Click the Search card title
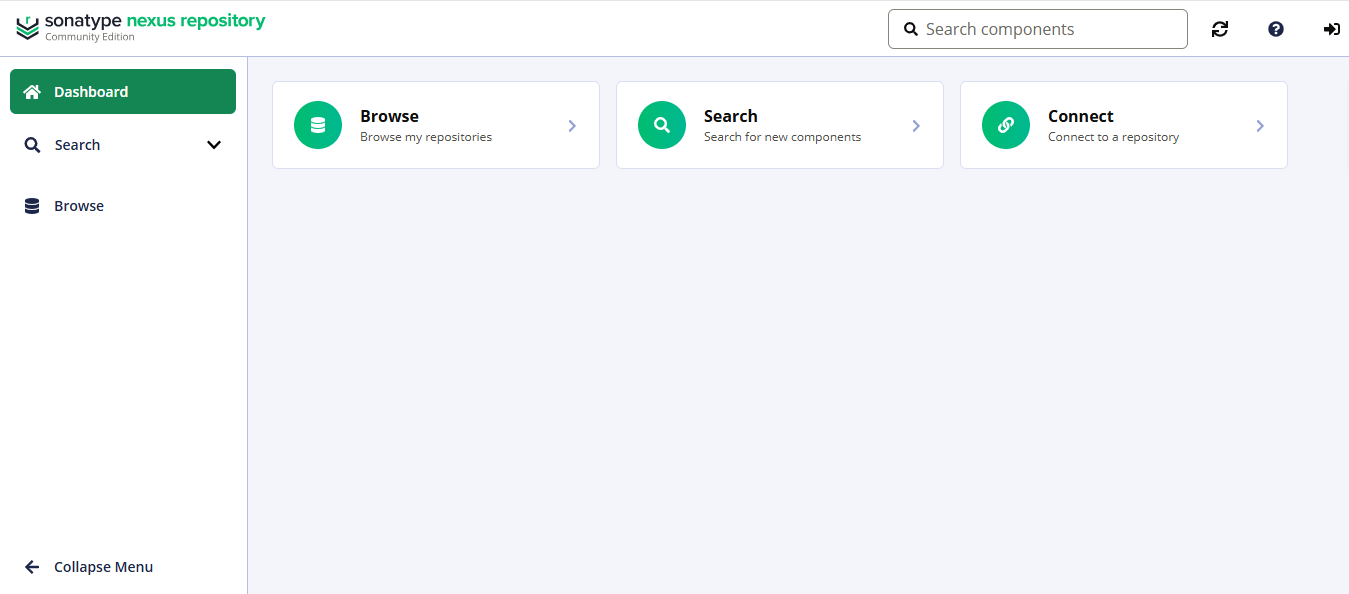The image size is (1349, 594). click(731, 116)
